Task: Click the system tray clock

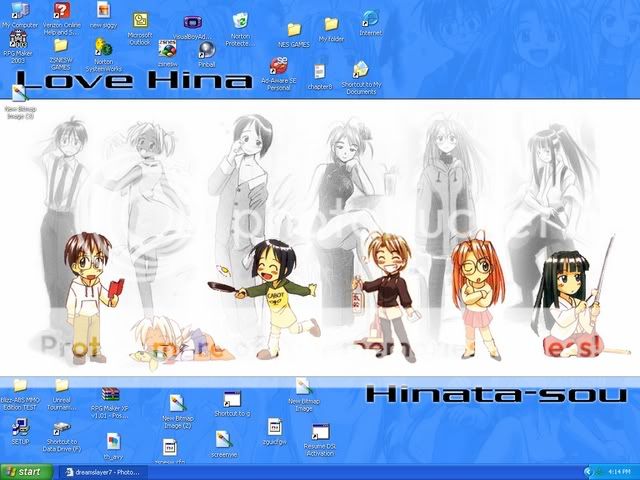Action: click(x=620, y=471)
